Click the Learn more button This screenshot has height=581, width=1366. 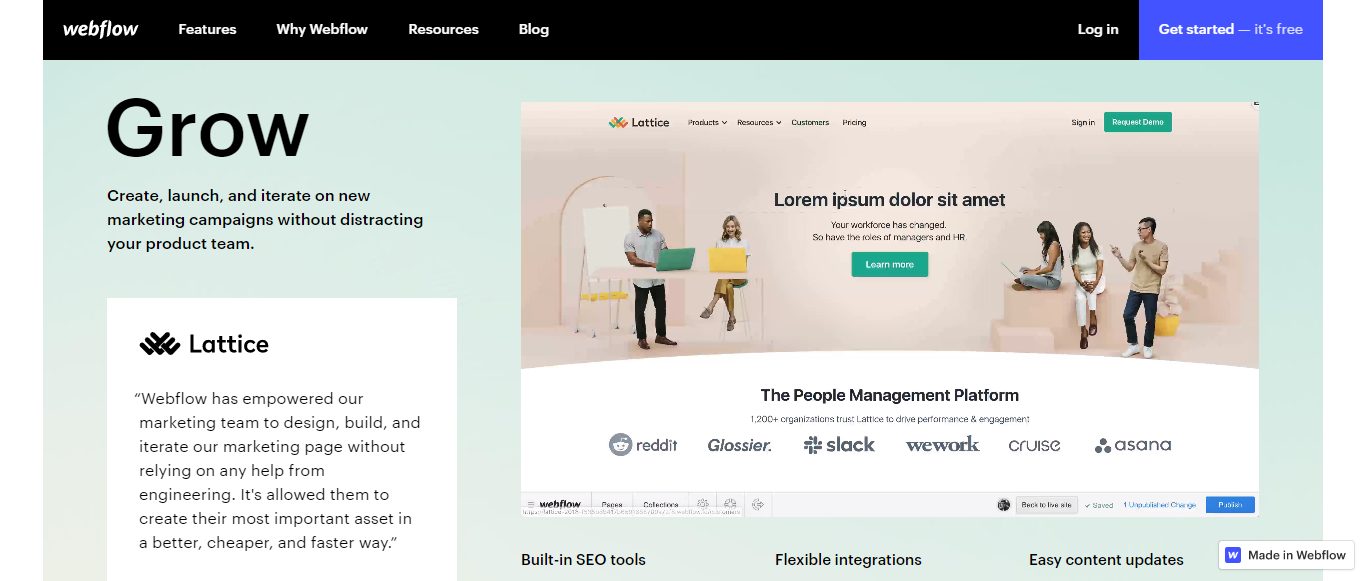[x=890, y=265]
